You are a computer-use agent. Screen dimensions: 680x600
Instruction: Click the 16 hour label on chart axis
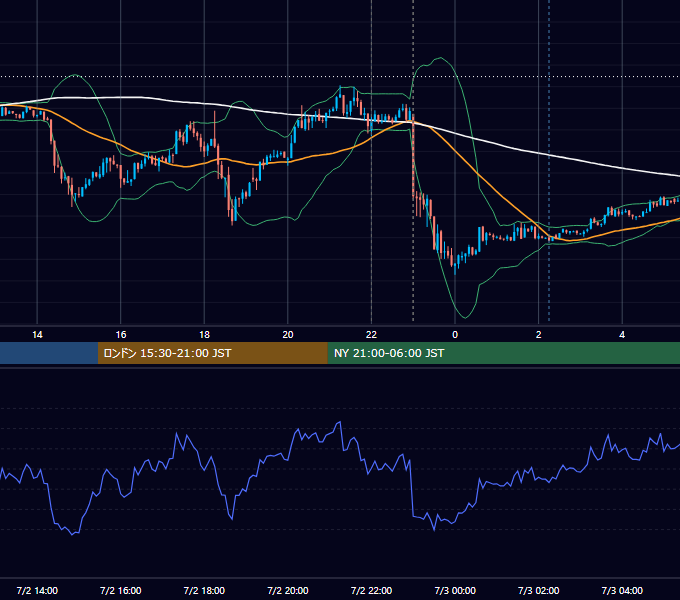[121, 335]
